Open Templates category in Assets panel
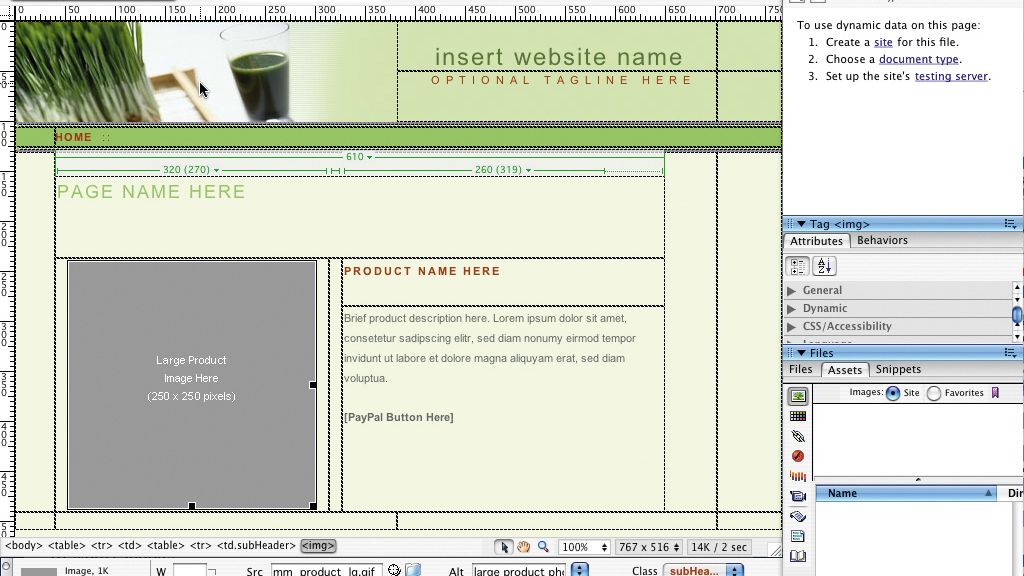1024x576 pixels. (797, 536)
